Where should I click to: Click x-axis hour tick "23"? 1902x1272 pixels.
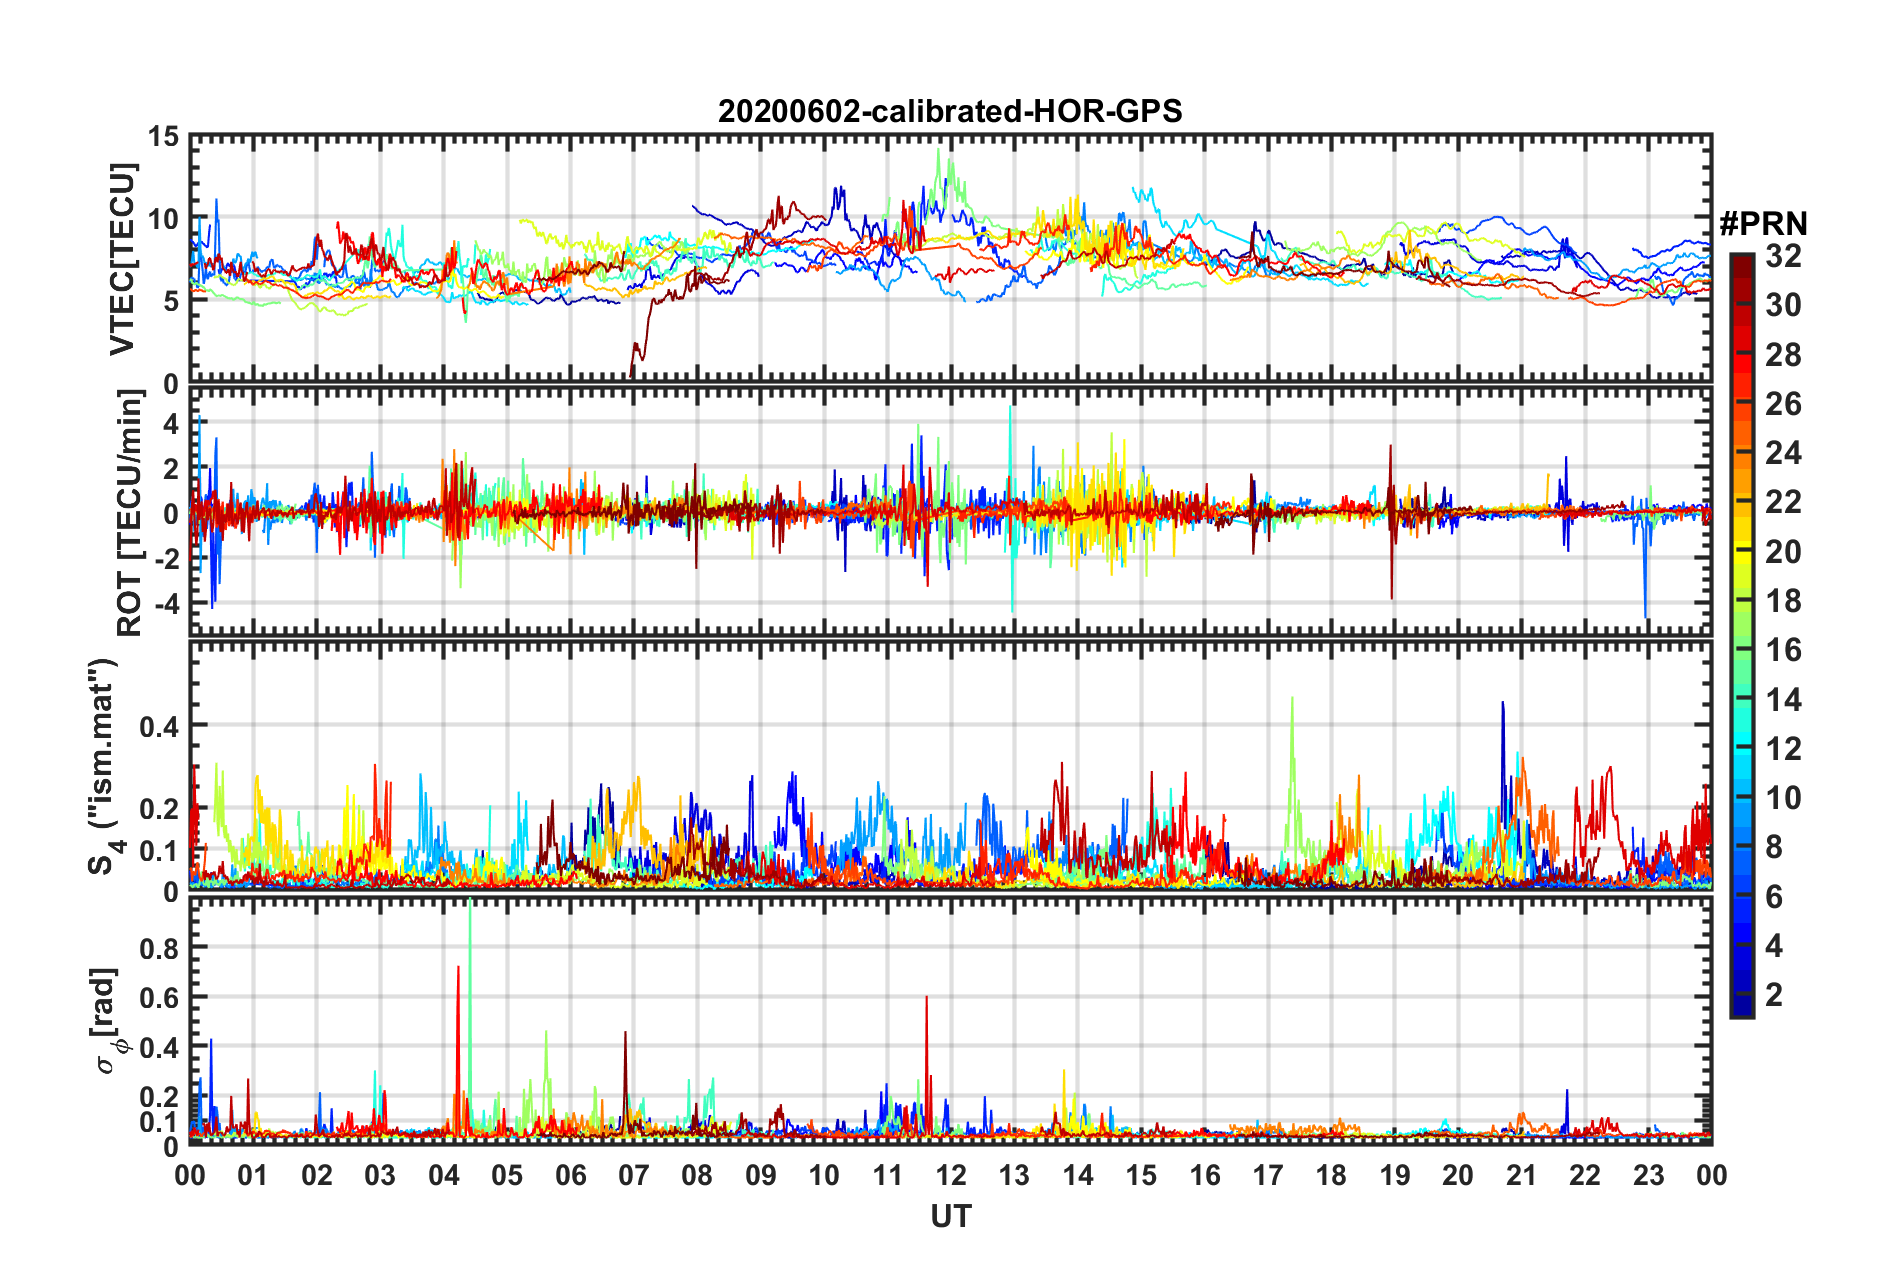point(1648,1175)
